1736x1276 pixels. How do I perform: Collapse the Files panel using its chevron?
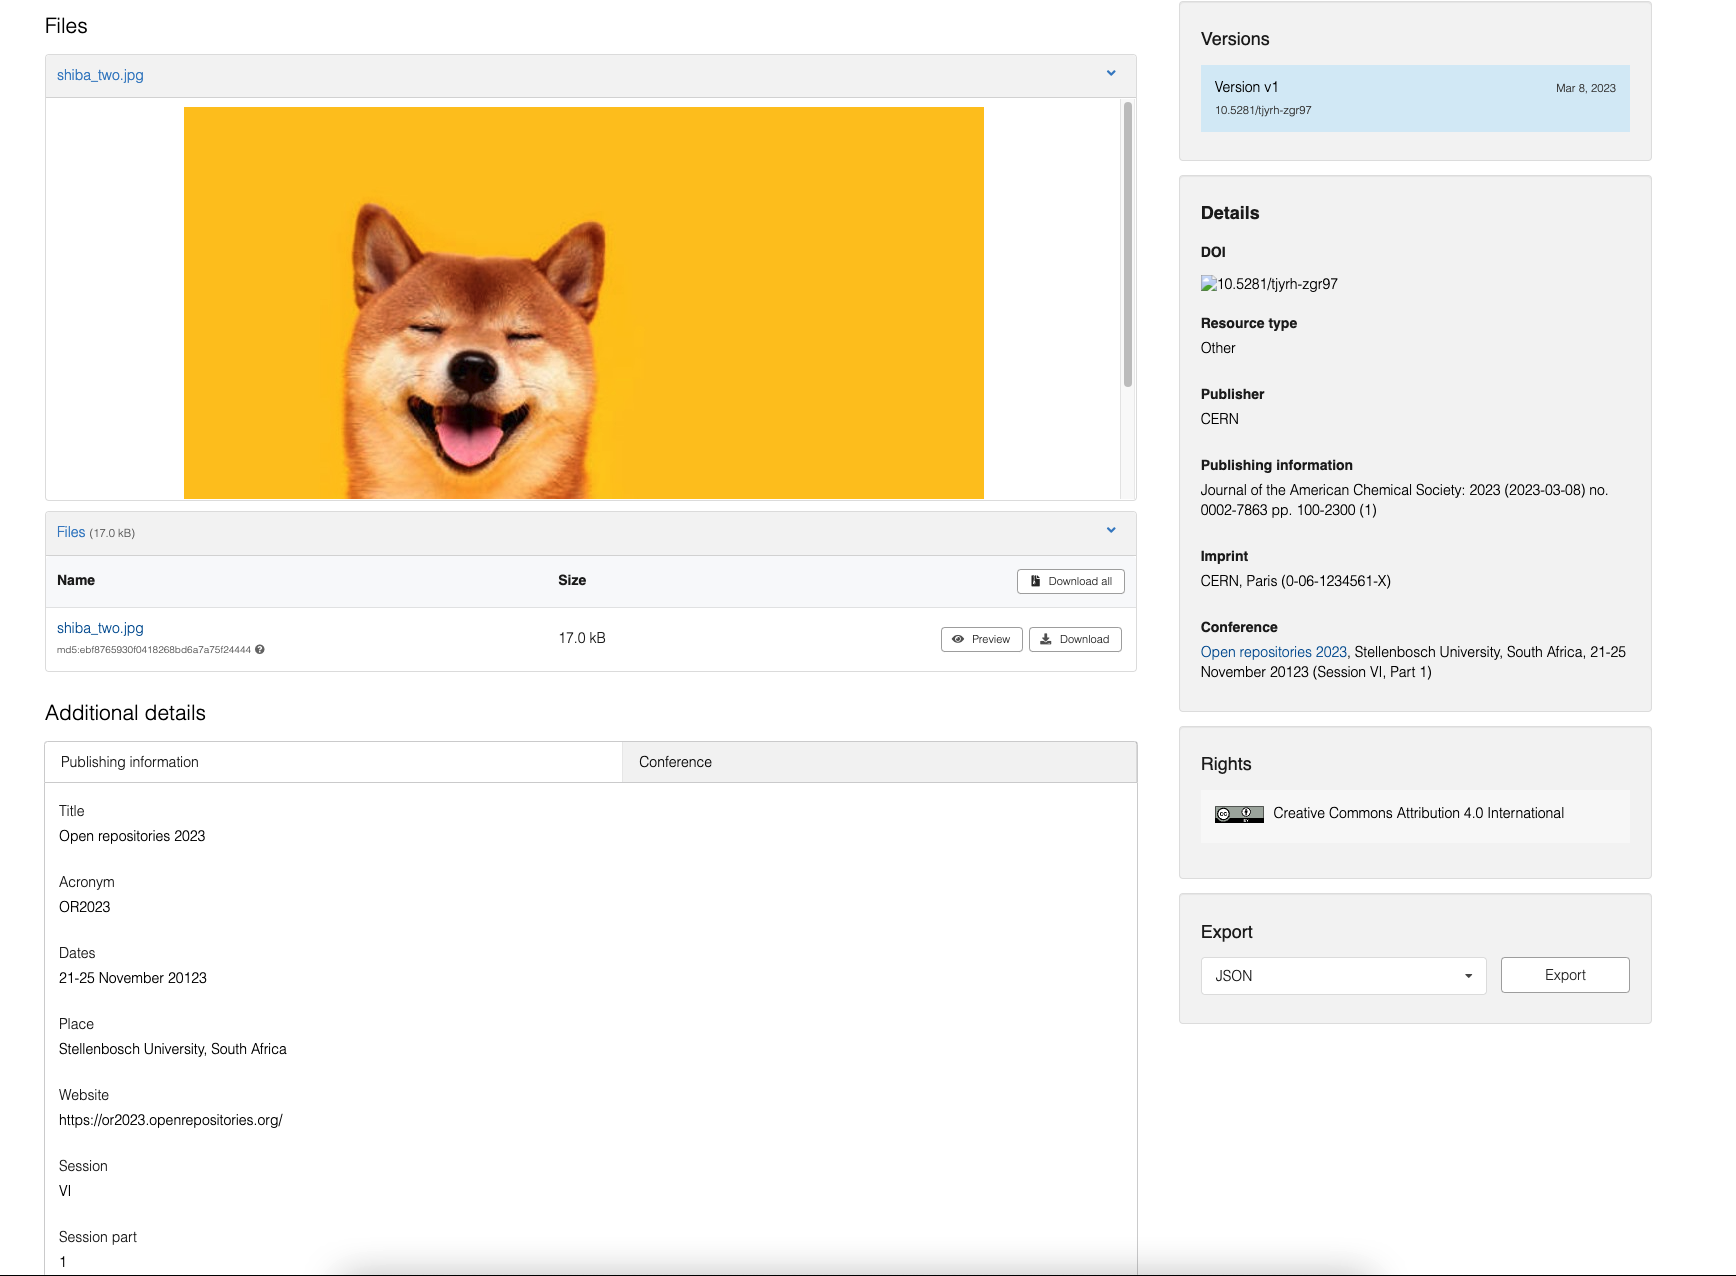(x=1110, y=530)
